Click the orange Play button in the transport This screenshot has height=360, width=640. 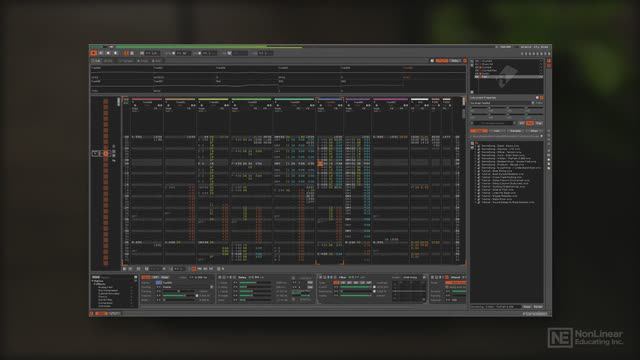pos(93,53)
